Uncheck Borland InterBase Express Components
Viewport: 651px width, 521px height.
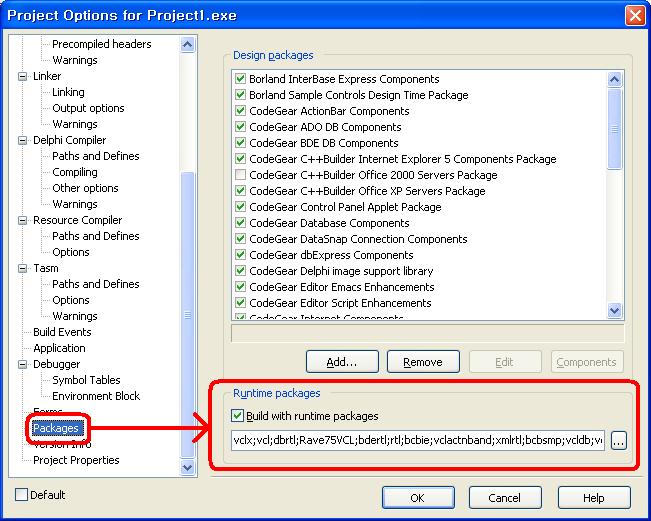click(240, 79)
